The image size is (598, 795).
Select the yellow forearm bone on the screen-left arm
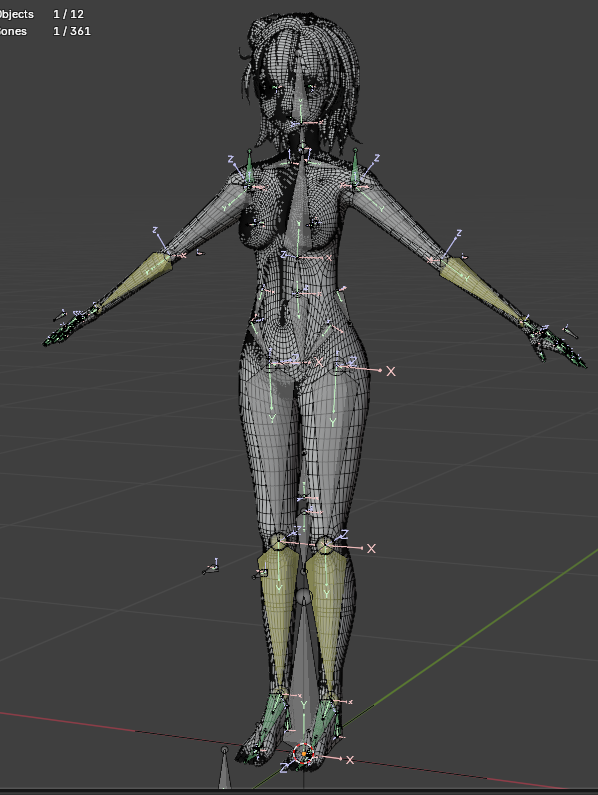coord(136,281)
